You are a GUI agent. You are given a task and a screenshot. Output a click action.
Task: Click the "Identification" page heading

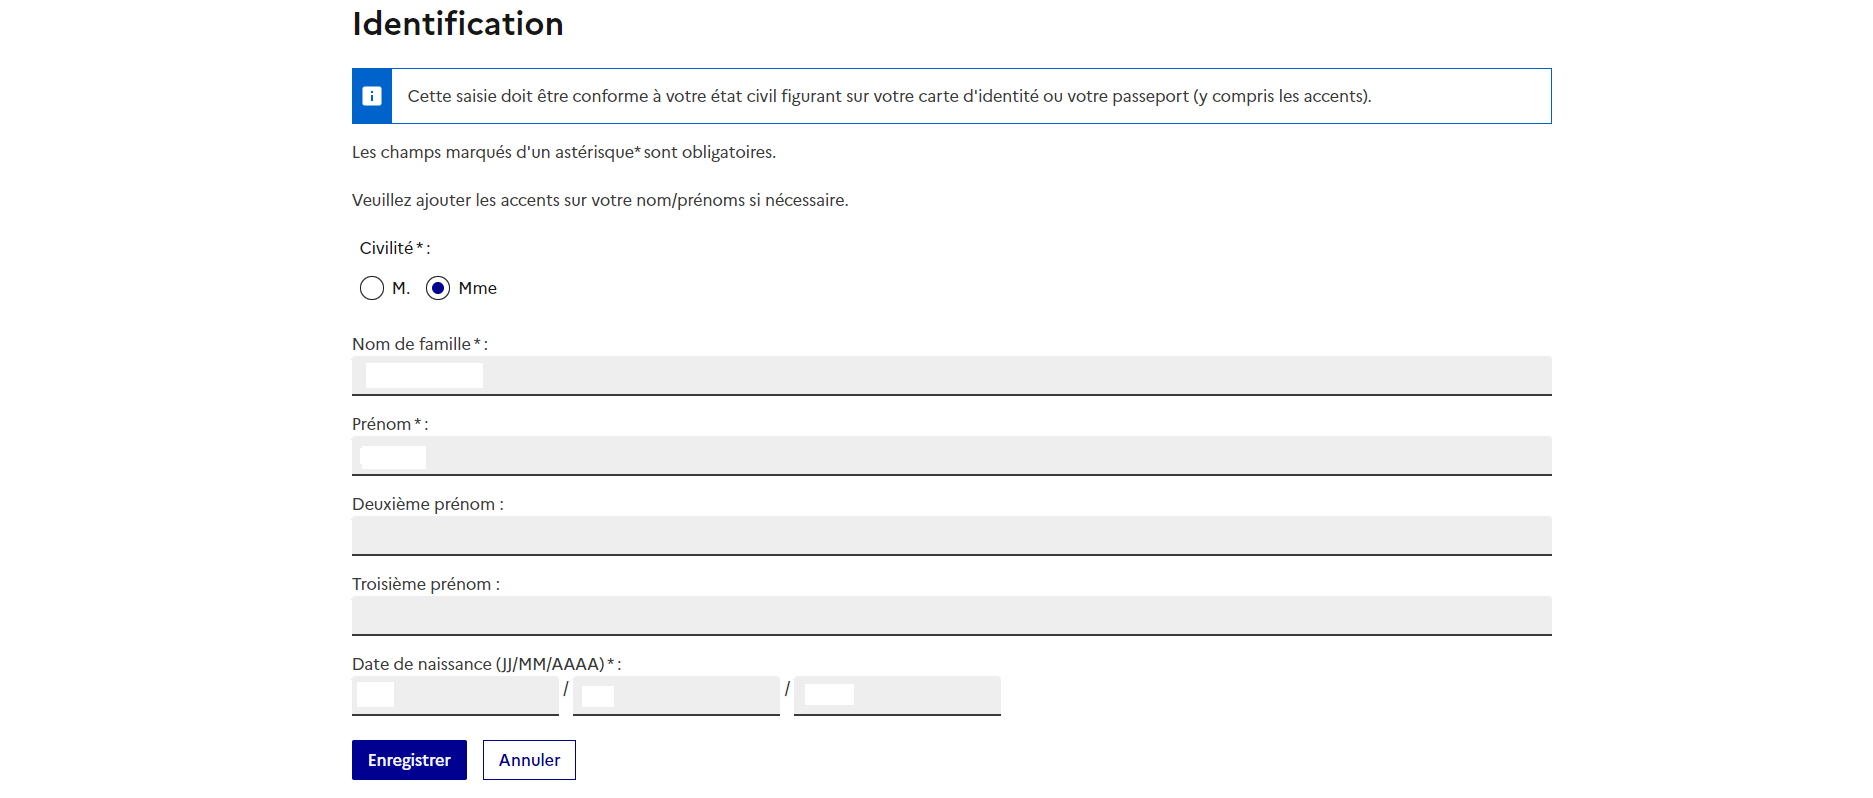pos(458,24)
